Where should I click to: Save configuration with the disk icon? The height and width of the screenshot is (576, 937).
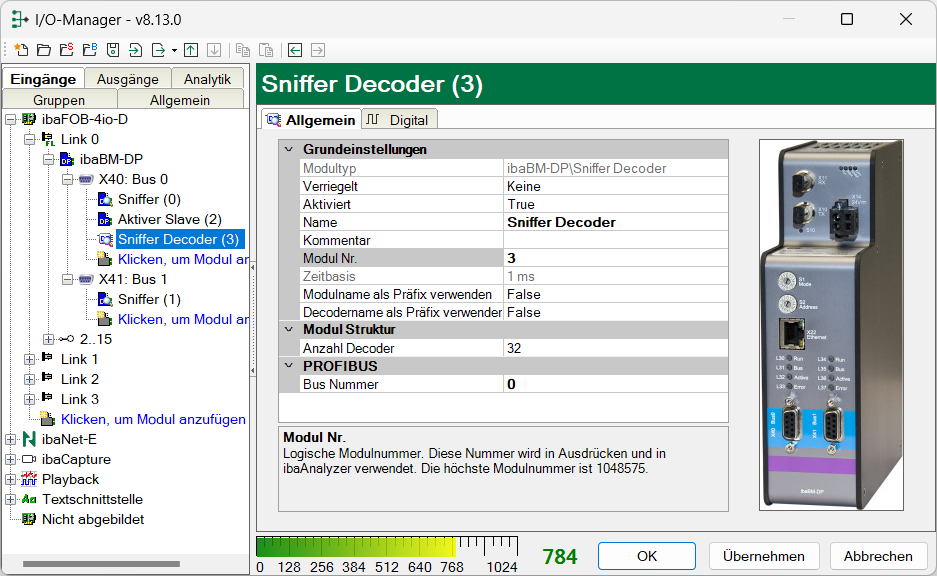113,50
